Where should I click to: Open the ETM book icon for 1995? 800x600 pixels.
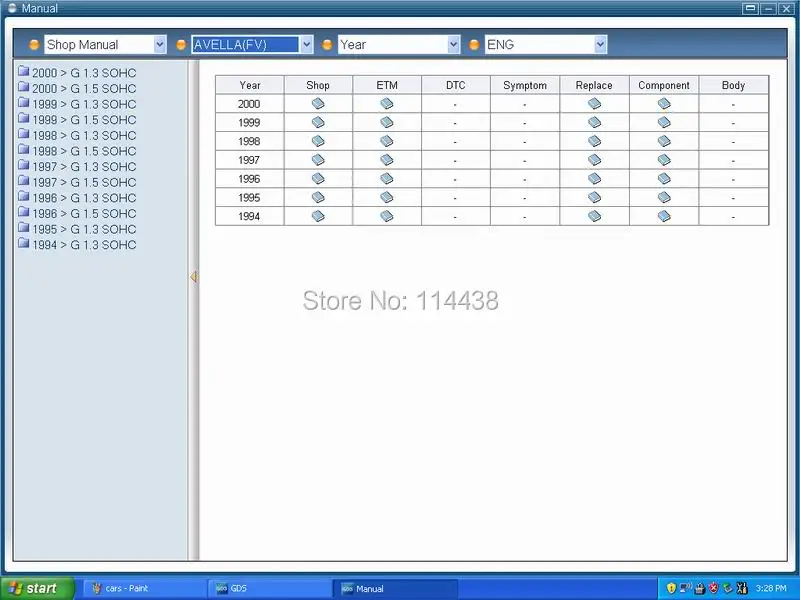pos(387,197)
